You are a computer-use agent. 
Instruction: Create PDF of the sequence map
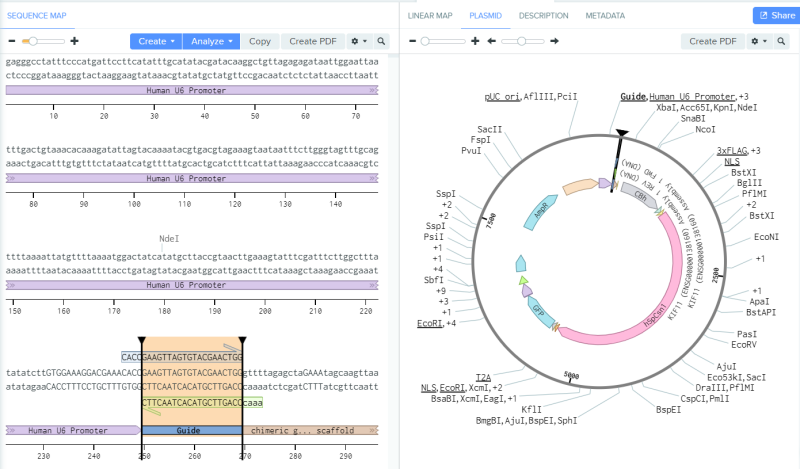point(313,41)
